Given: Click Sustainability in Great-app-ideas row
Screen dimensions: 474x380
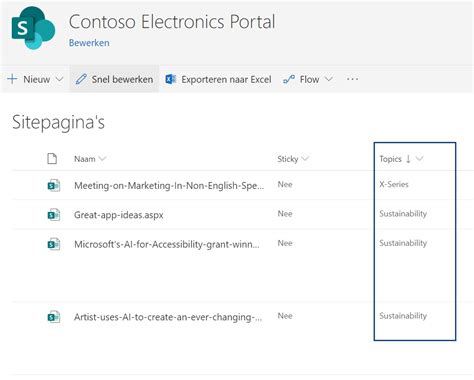Looking at the screenshot, I should (x=403, y=214).
